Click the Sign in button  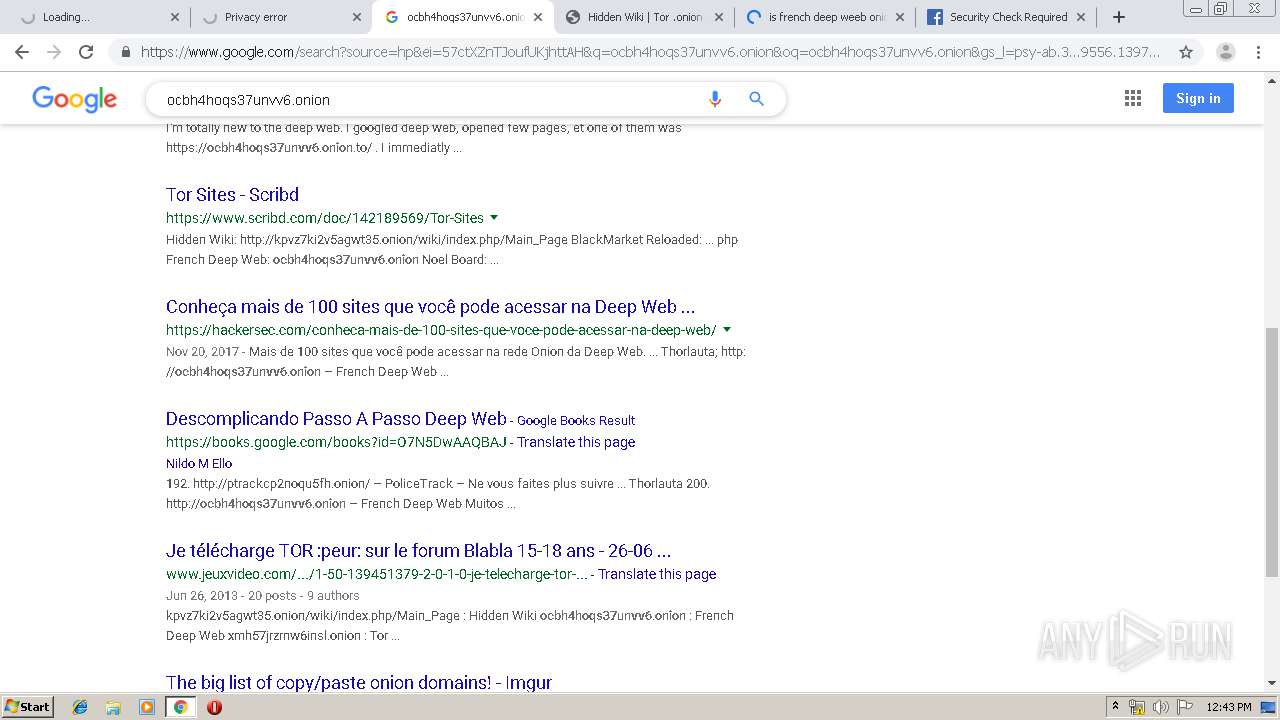point(1198,98)
